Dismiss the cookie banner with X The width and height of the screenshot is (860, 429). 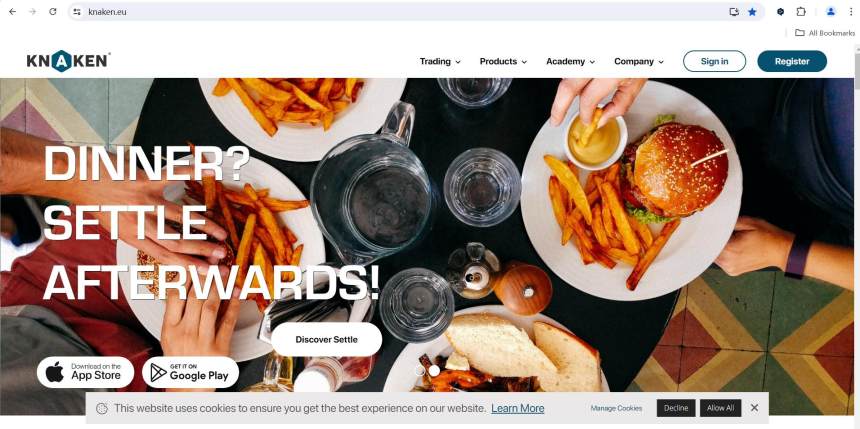tap(754, 408)
